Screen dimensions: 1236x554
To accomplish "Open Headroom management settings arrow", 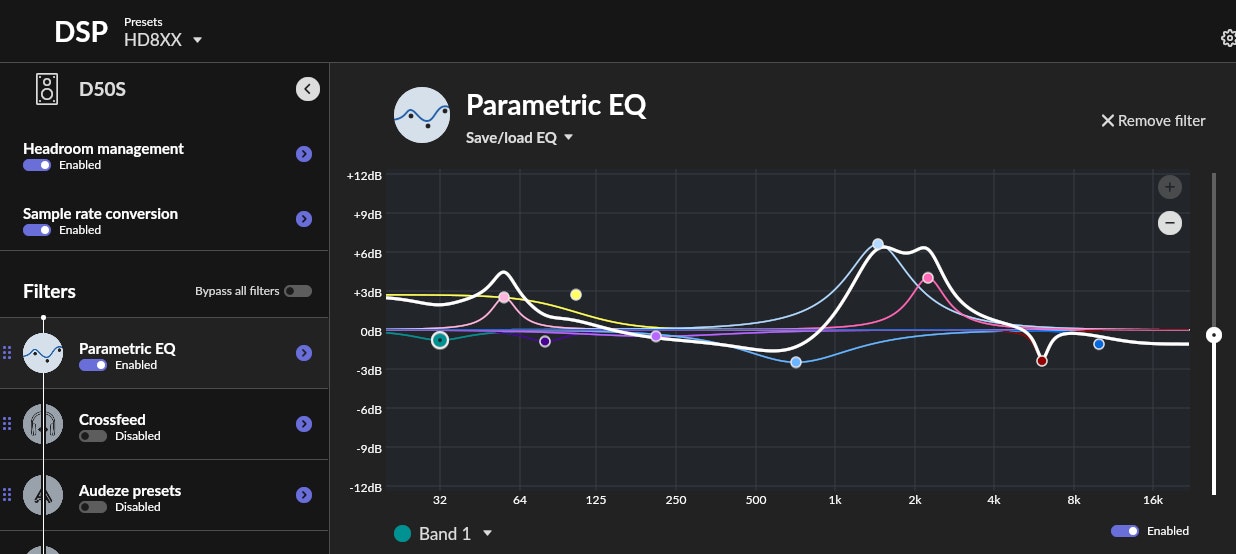I will click(x=304, y=154).
